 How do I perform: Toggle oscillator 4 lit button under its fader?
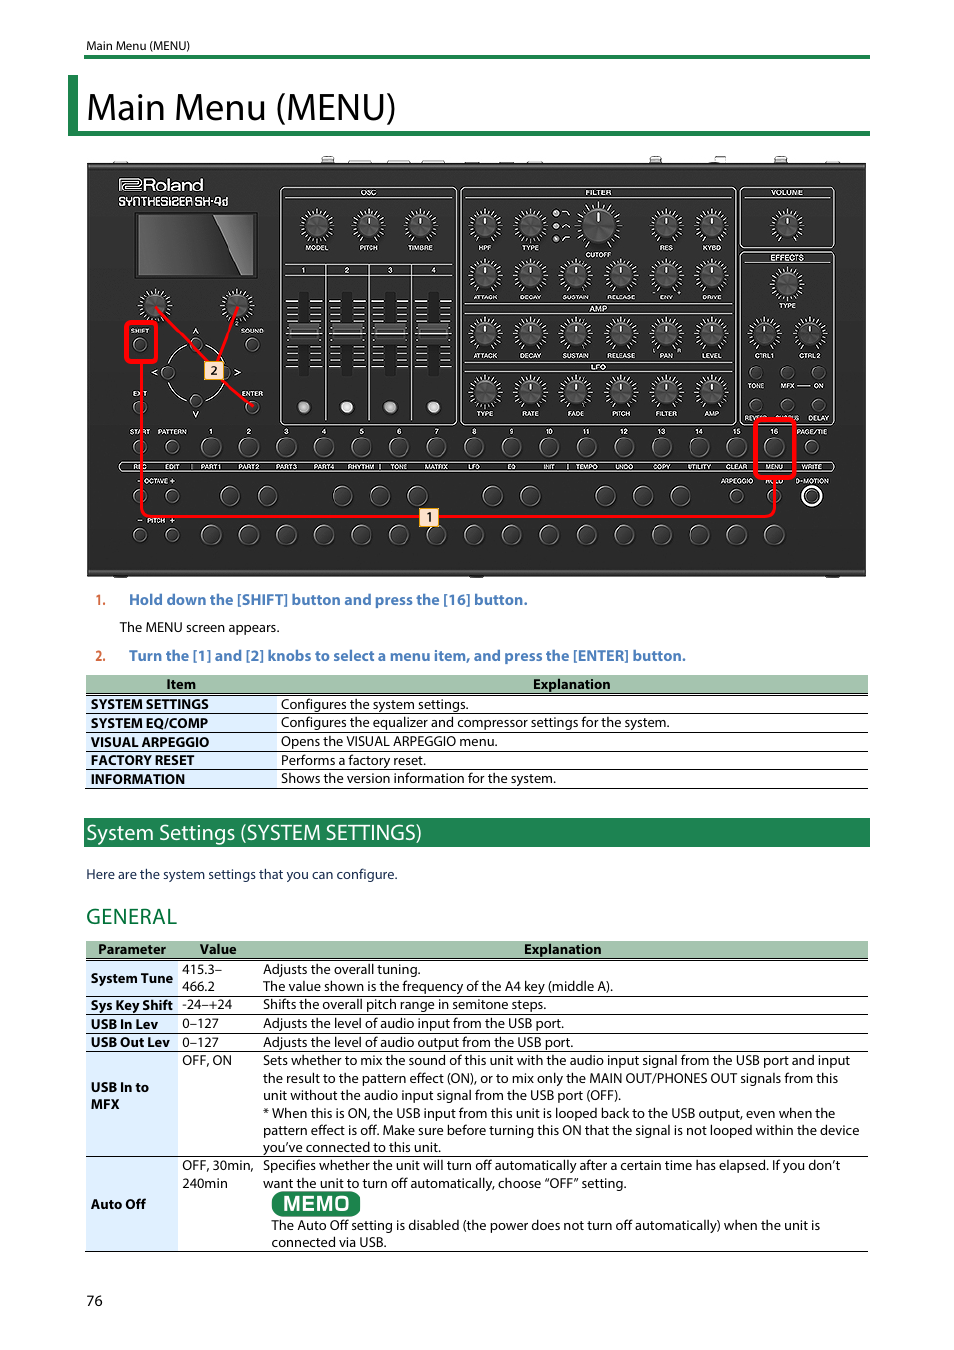point(433,407)
